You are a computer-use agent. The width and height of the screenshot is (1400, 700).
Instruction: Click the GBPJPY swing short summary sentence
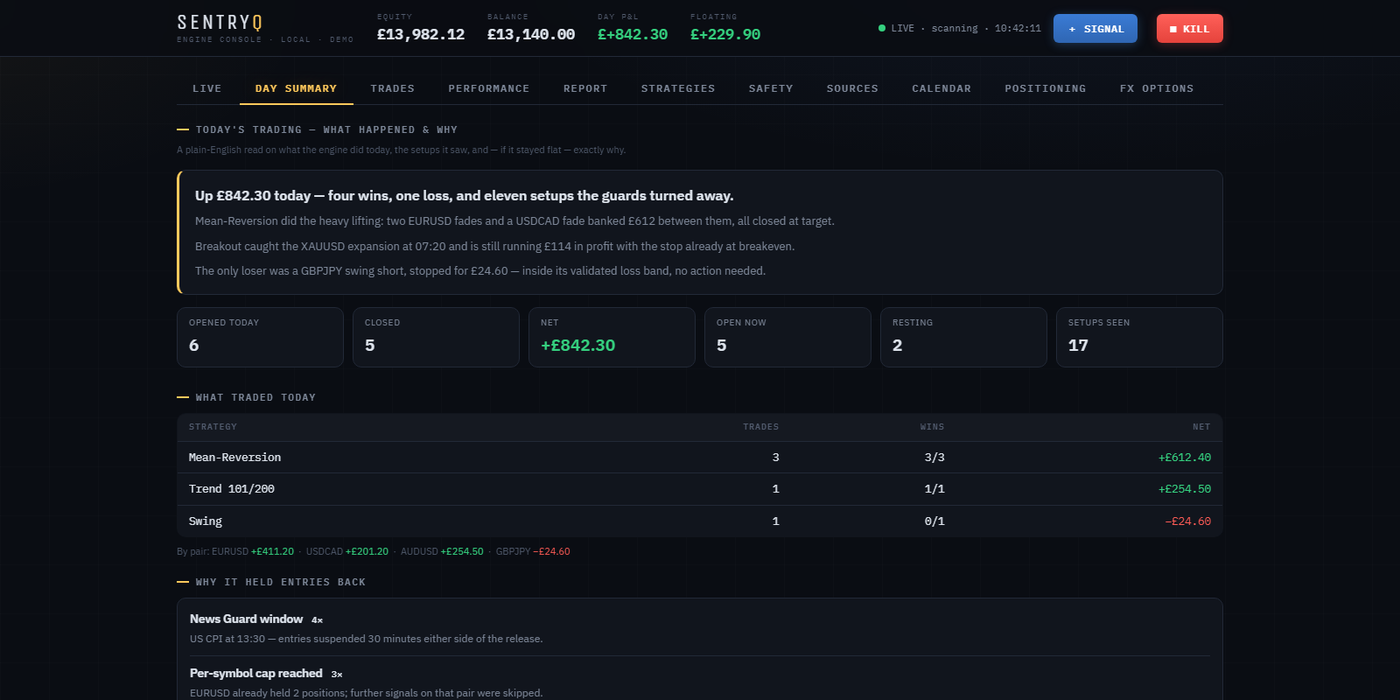pos(480,271)
